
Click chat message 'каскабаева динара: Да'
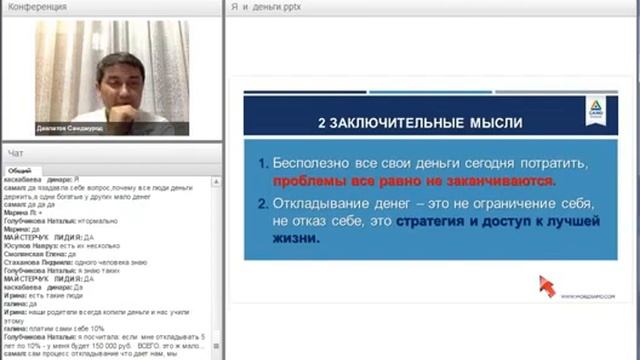(43, 287)
